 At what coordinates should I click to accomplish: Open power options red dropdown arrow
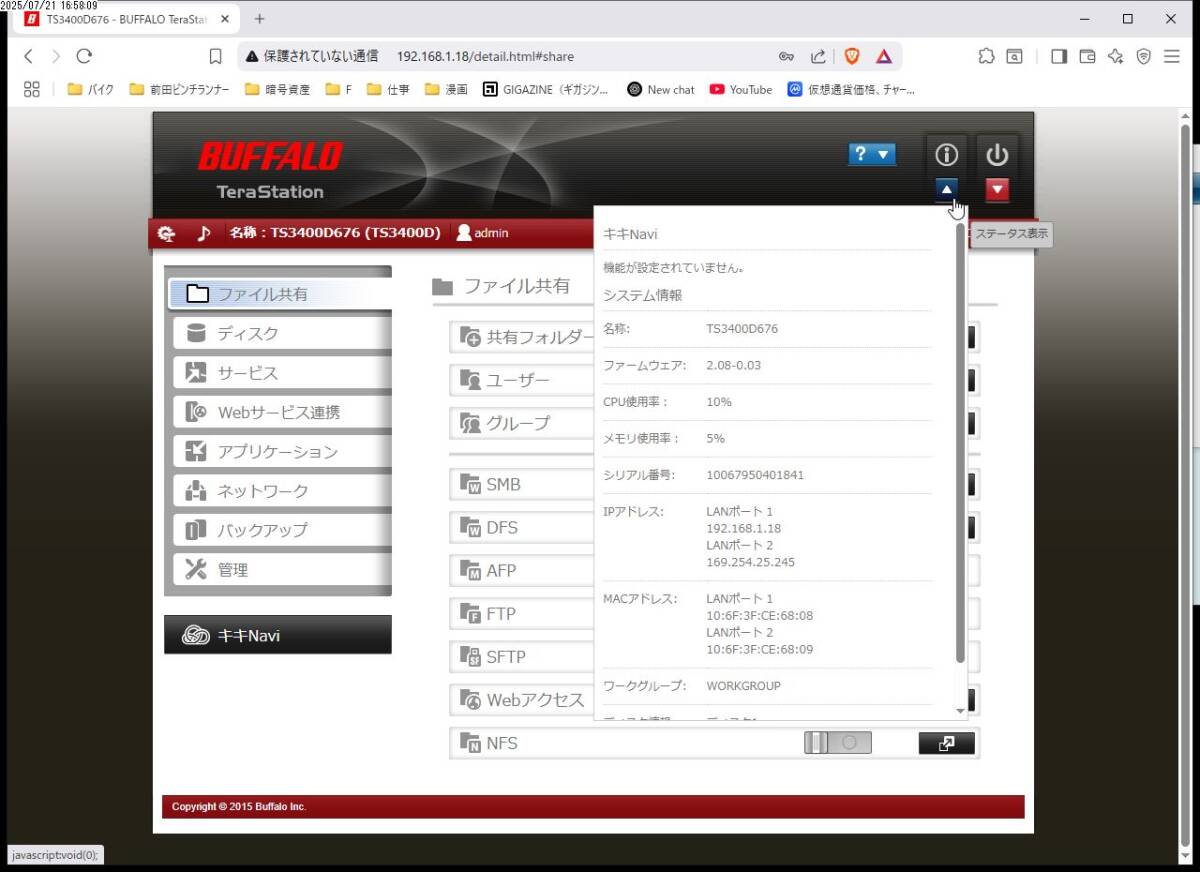pos(997,189)
